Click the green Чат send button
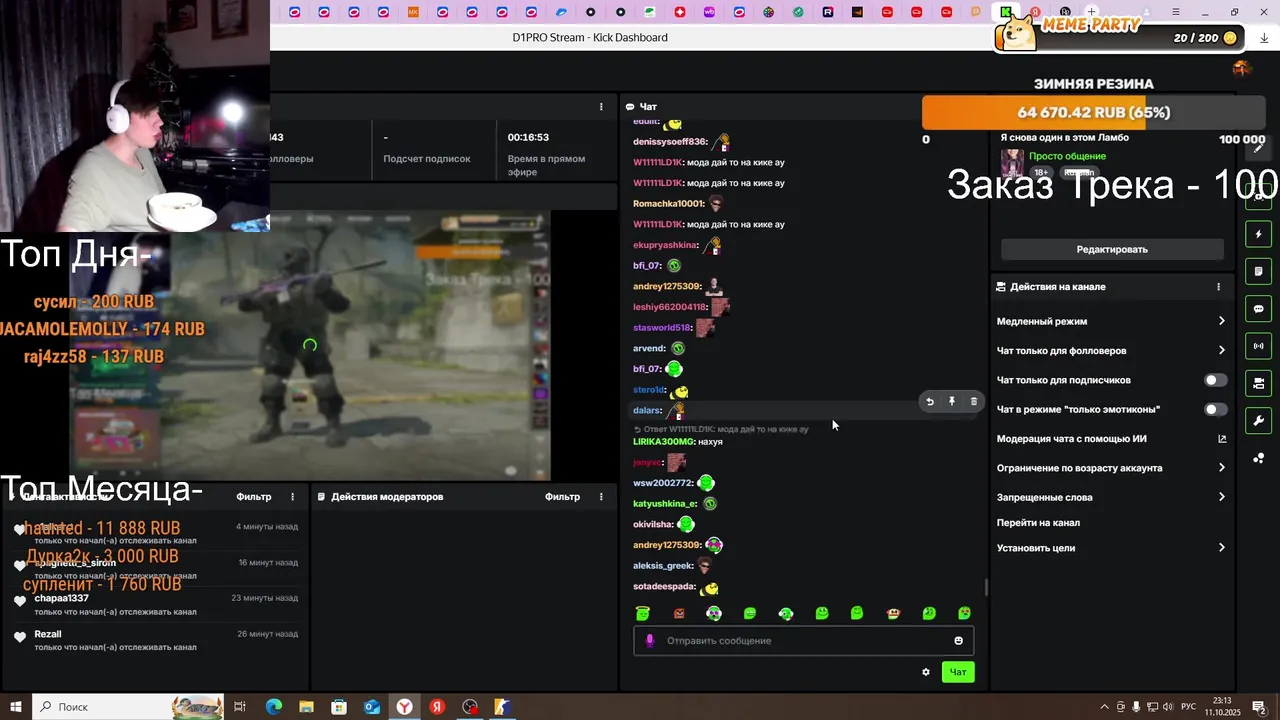The width and height of the screenshot is (1280, 720). [958, 672]
